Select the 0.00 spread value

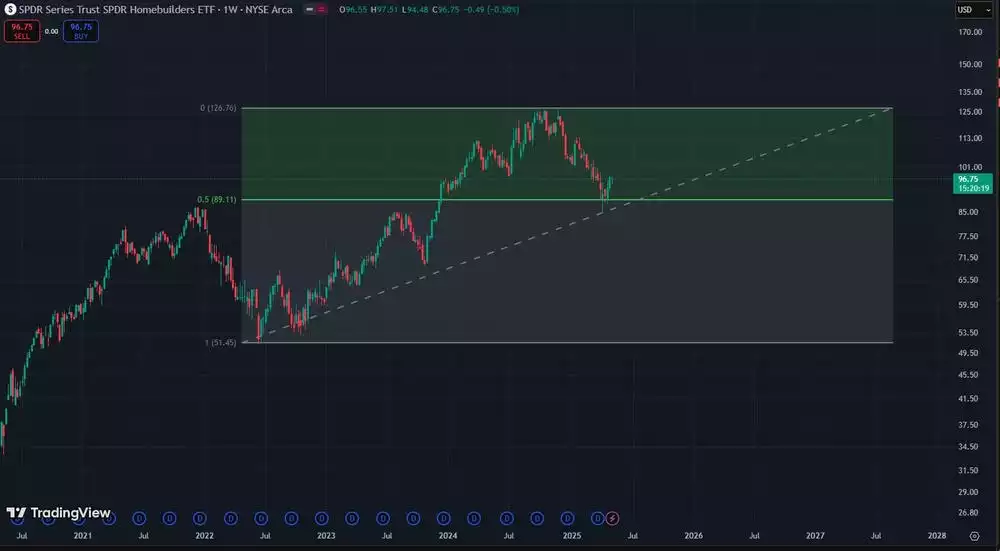(52, 31)
